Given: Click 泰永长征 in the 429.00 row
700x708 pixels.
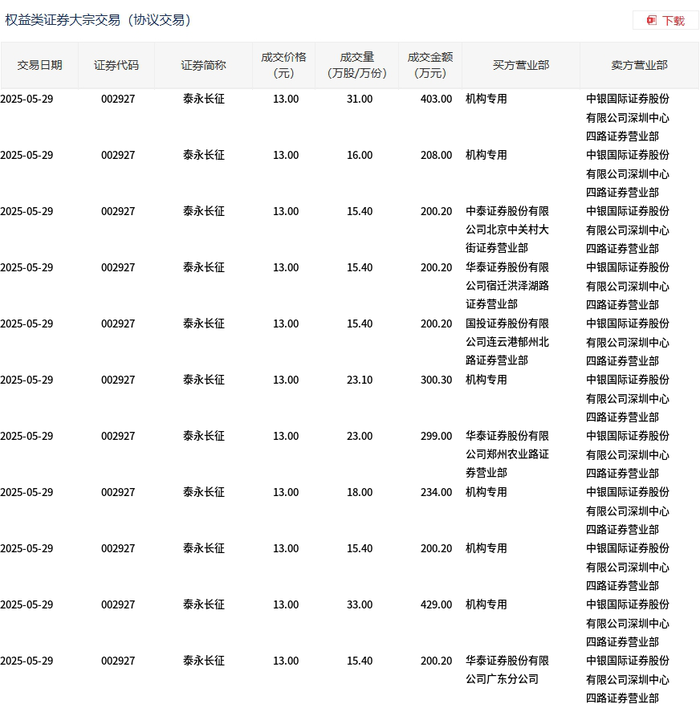Looking at the screenshot, I should click(x=204, y=605).
